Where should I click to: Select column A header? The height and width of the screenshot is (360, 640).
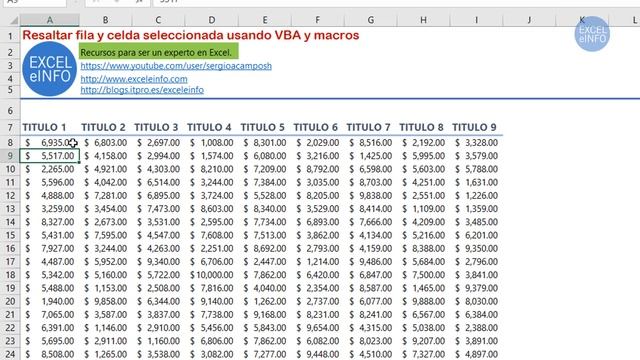click(x=50, y=20)
